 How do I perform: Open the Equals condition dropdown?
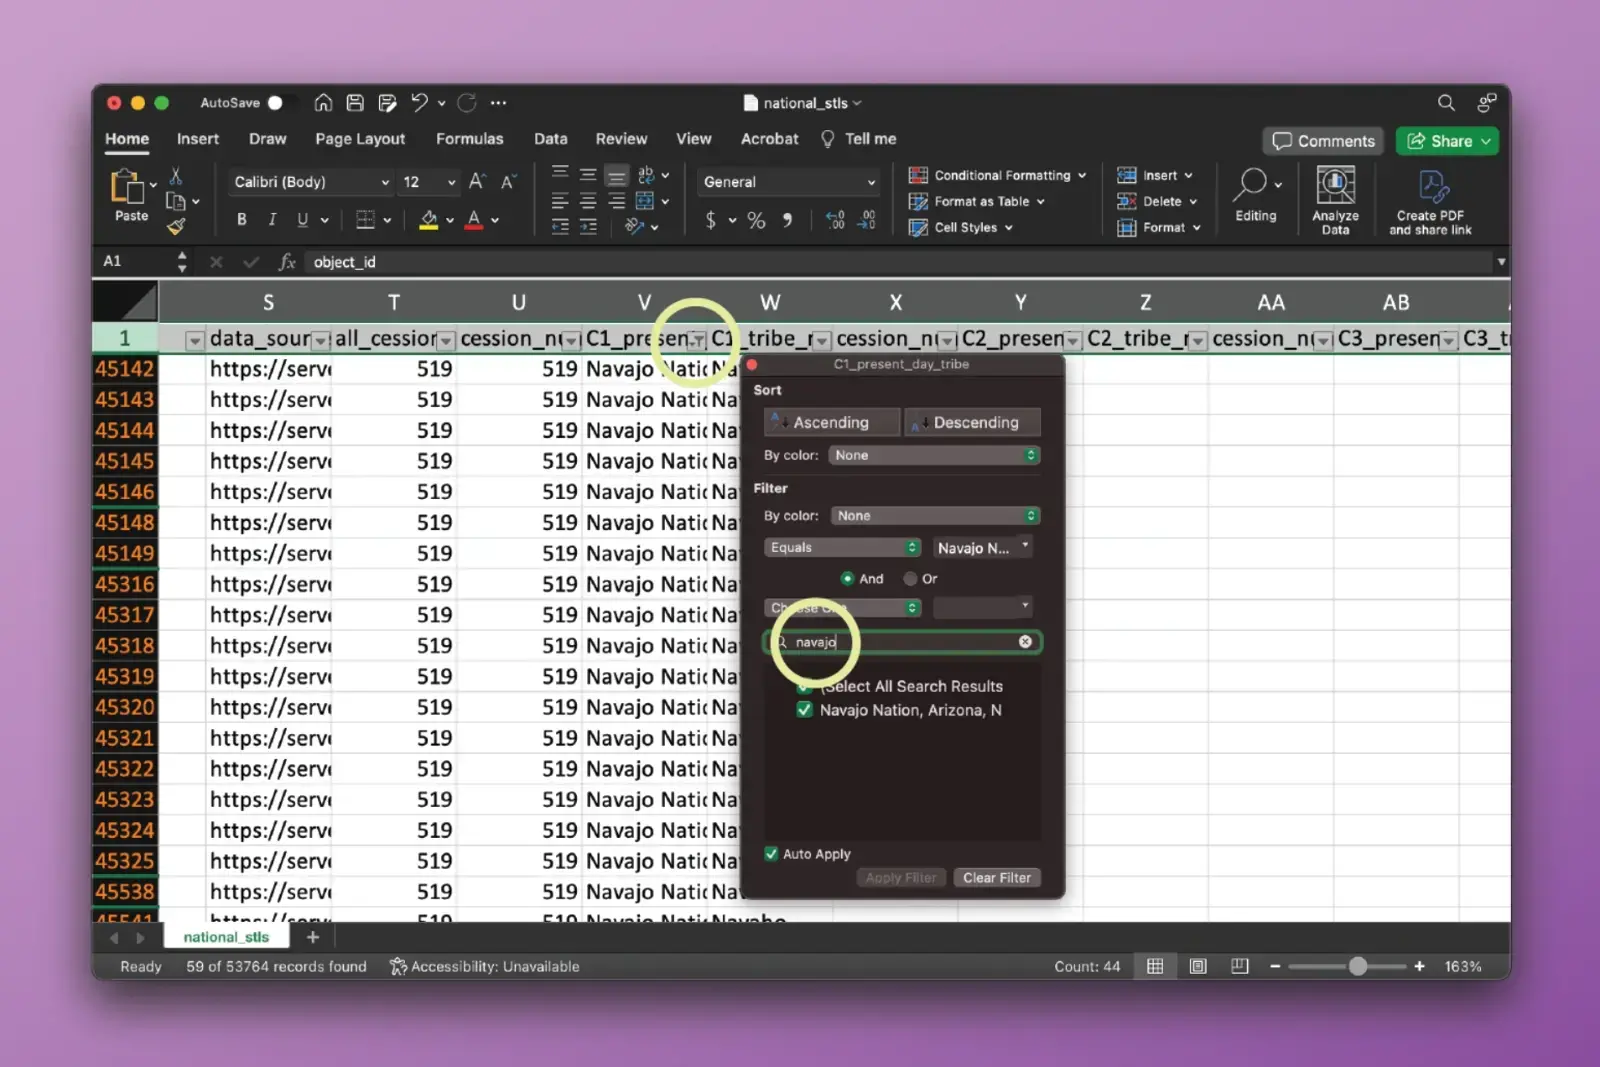point(842,547)
